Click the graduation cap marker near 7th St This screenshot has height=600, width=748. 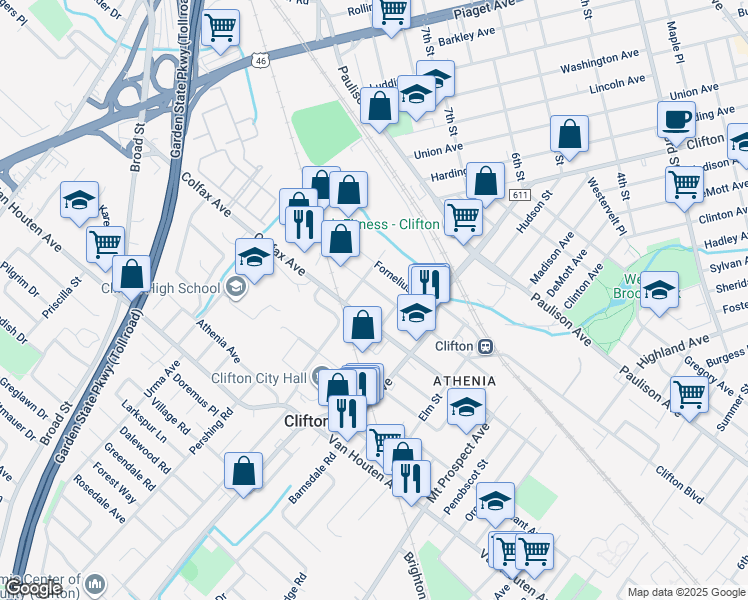(435, 79)
